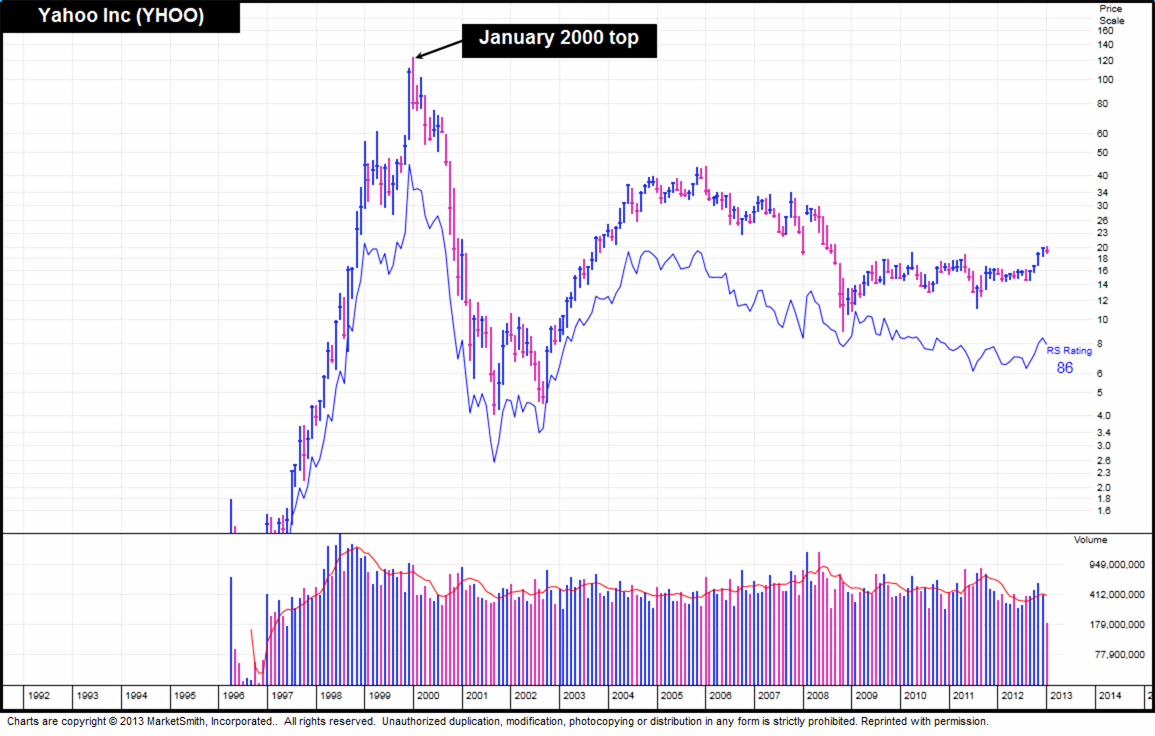Image resolution: width=1155 pixels, height=736 pixels.
Task: Select the price scale value "140"
Action: [1106, 45]
